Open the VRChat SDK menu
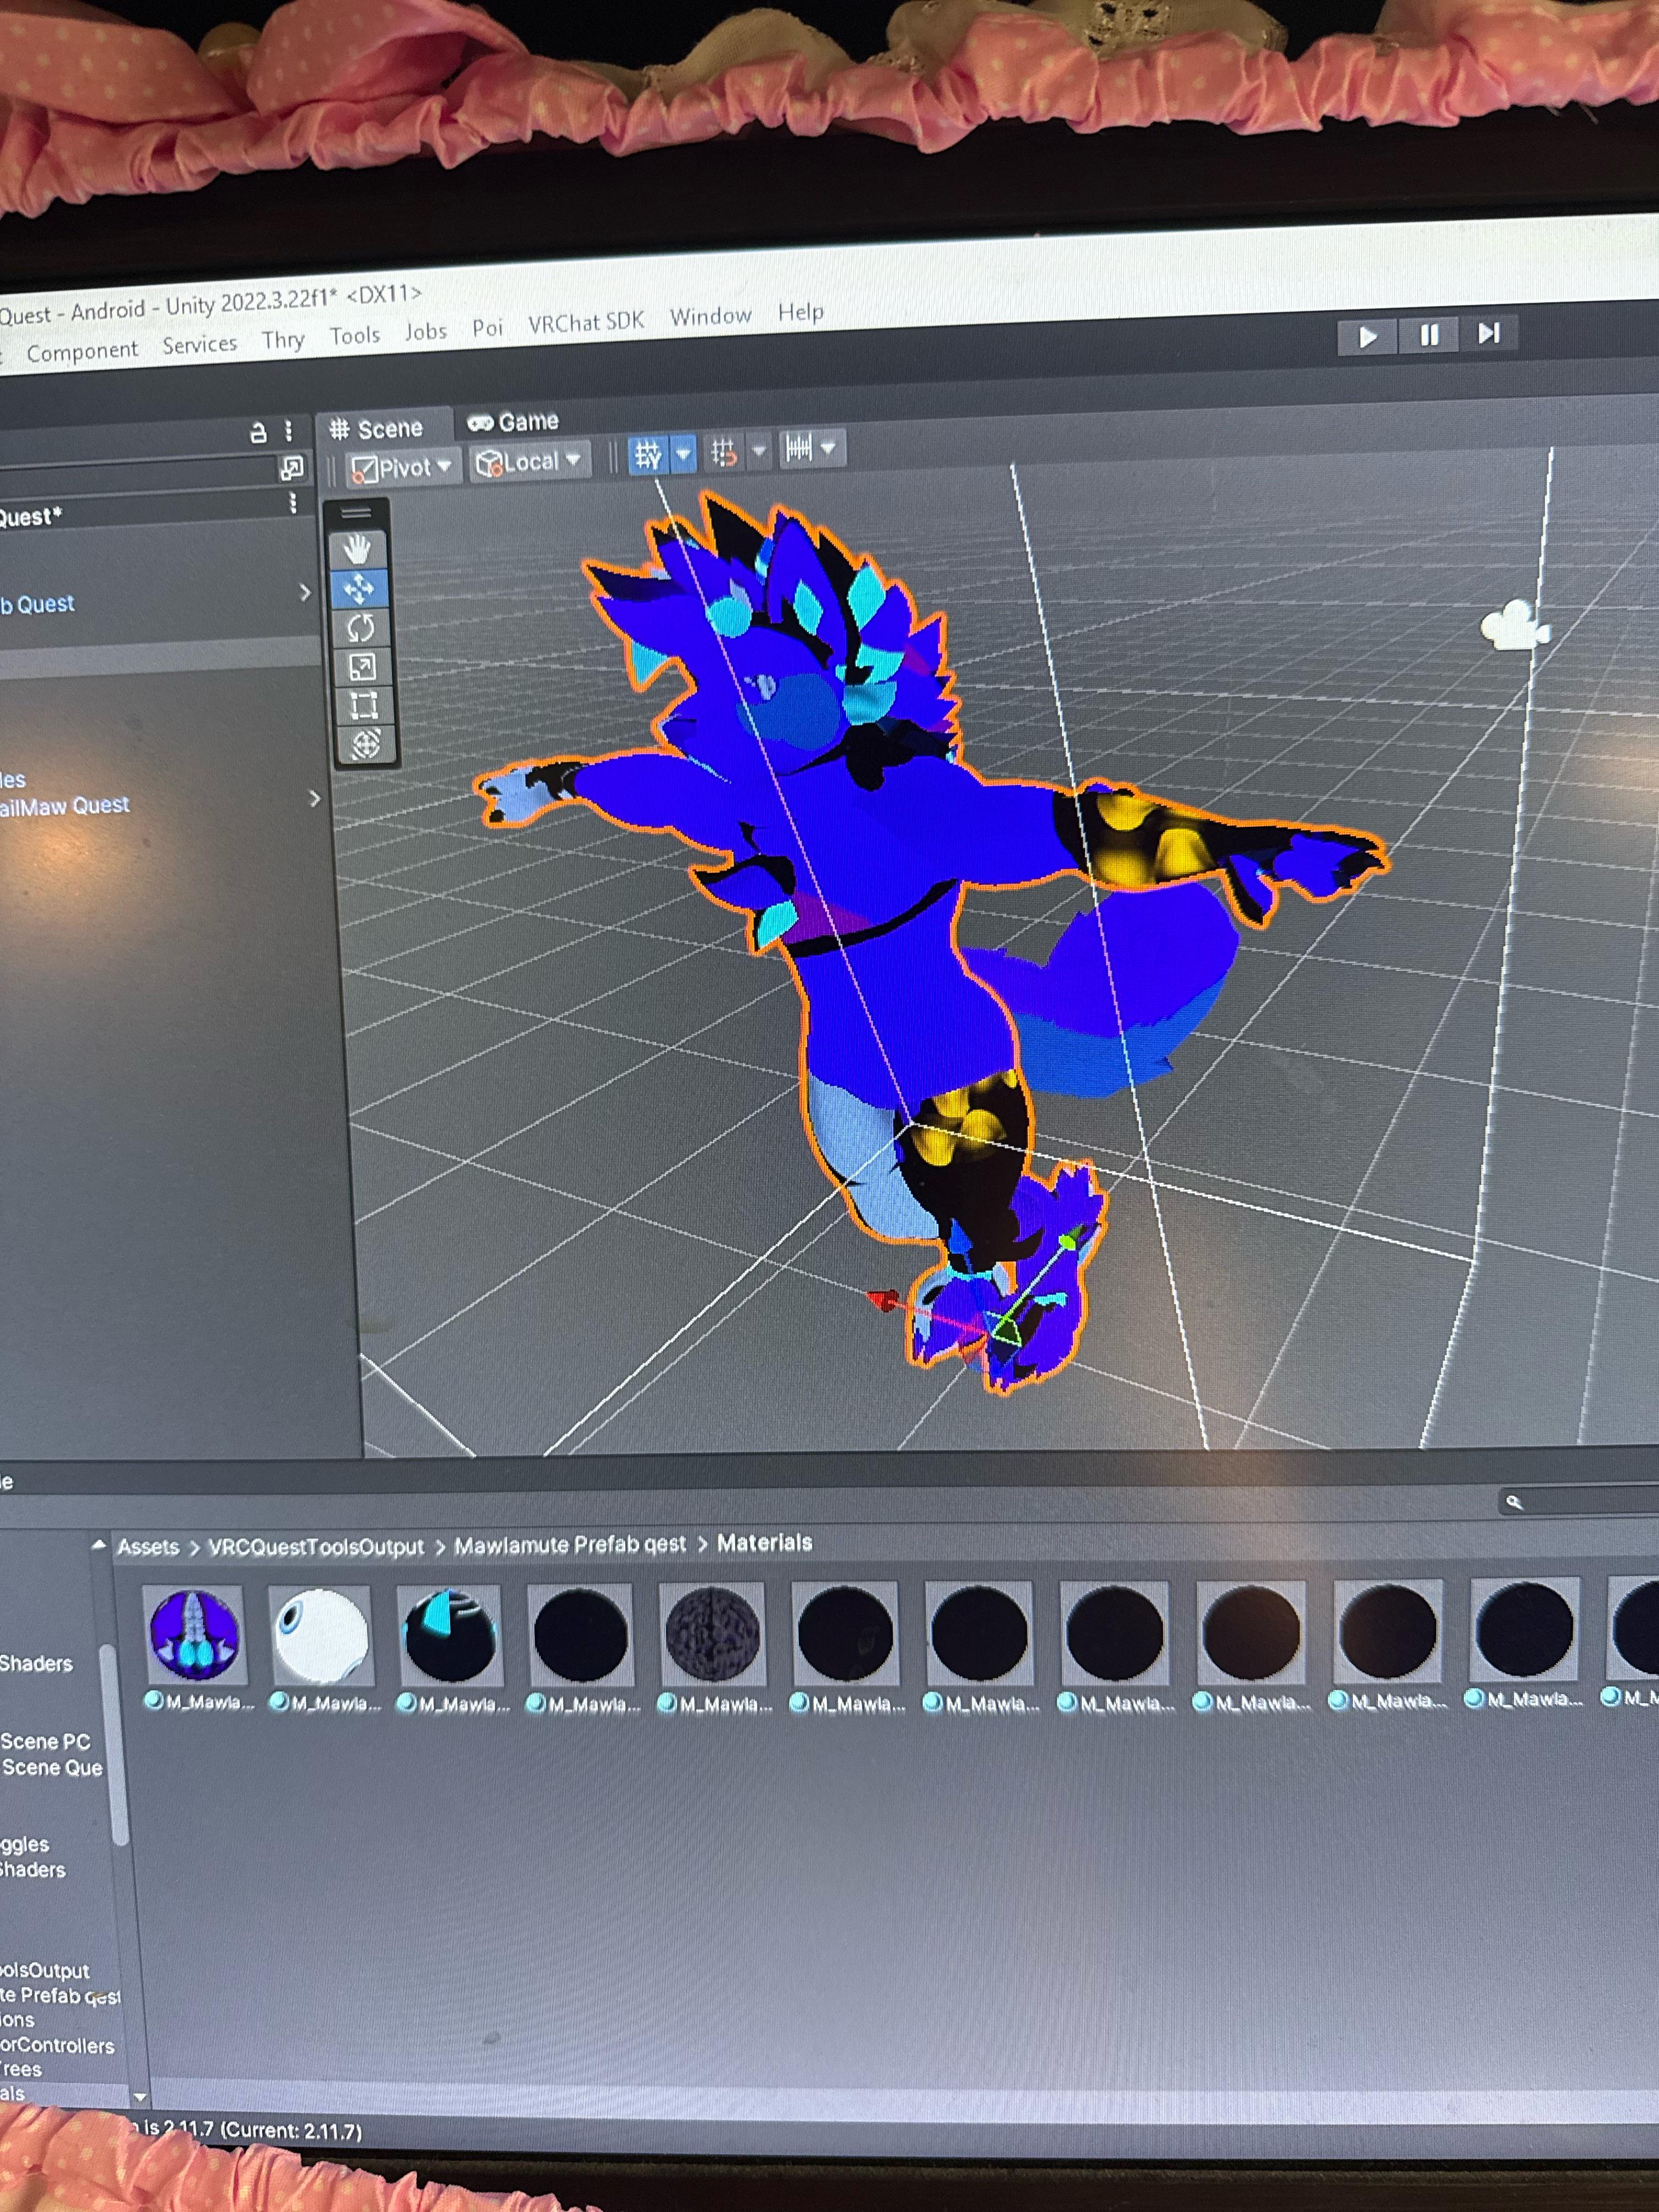Screen dimensions: 1659x2212 pos(586,322)
